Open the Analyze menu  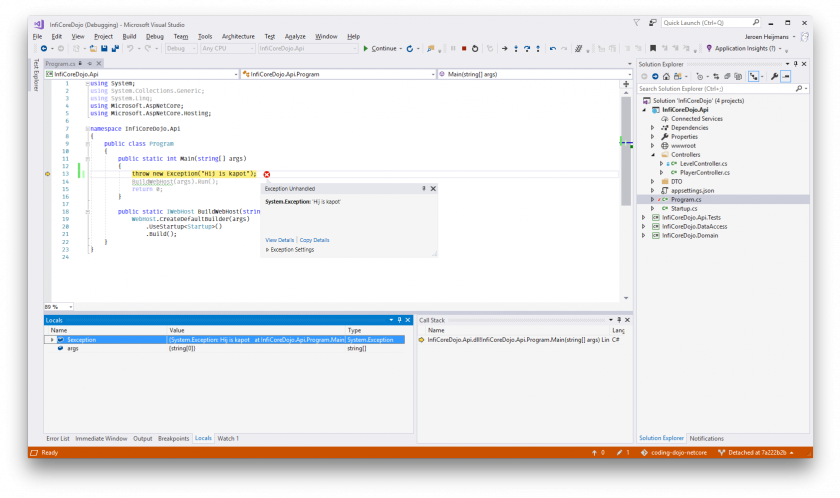point(295,36)
